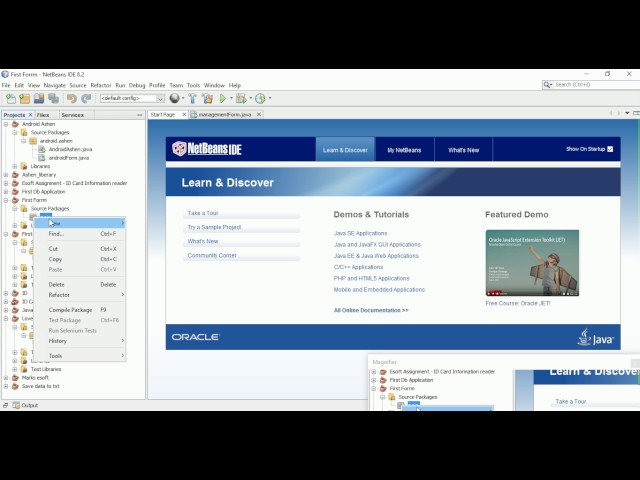Click the Output window icon
The image size is (640, 480).
[16, 405]
